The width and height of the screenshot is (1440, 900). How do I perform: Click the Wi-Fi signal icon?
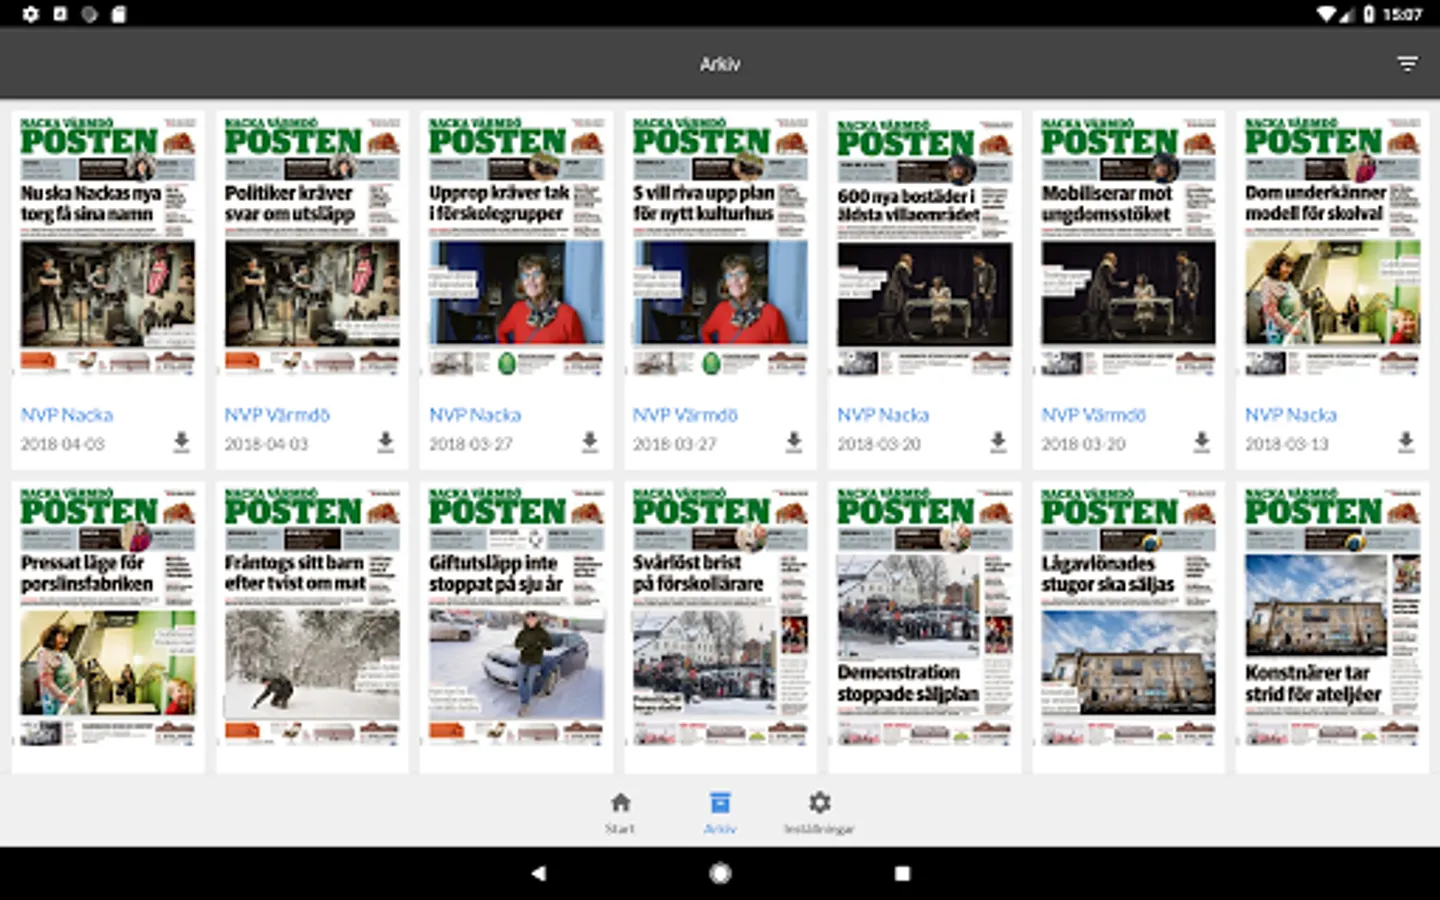[x=1326, y=14]
